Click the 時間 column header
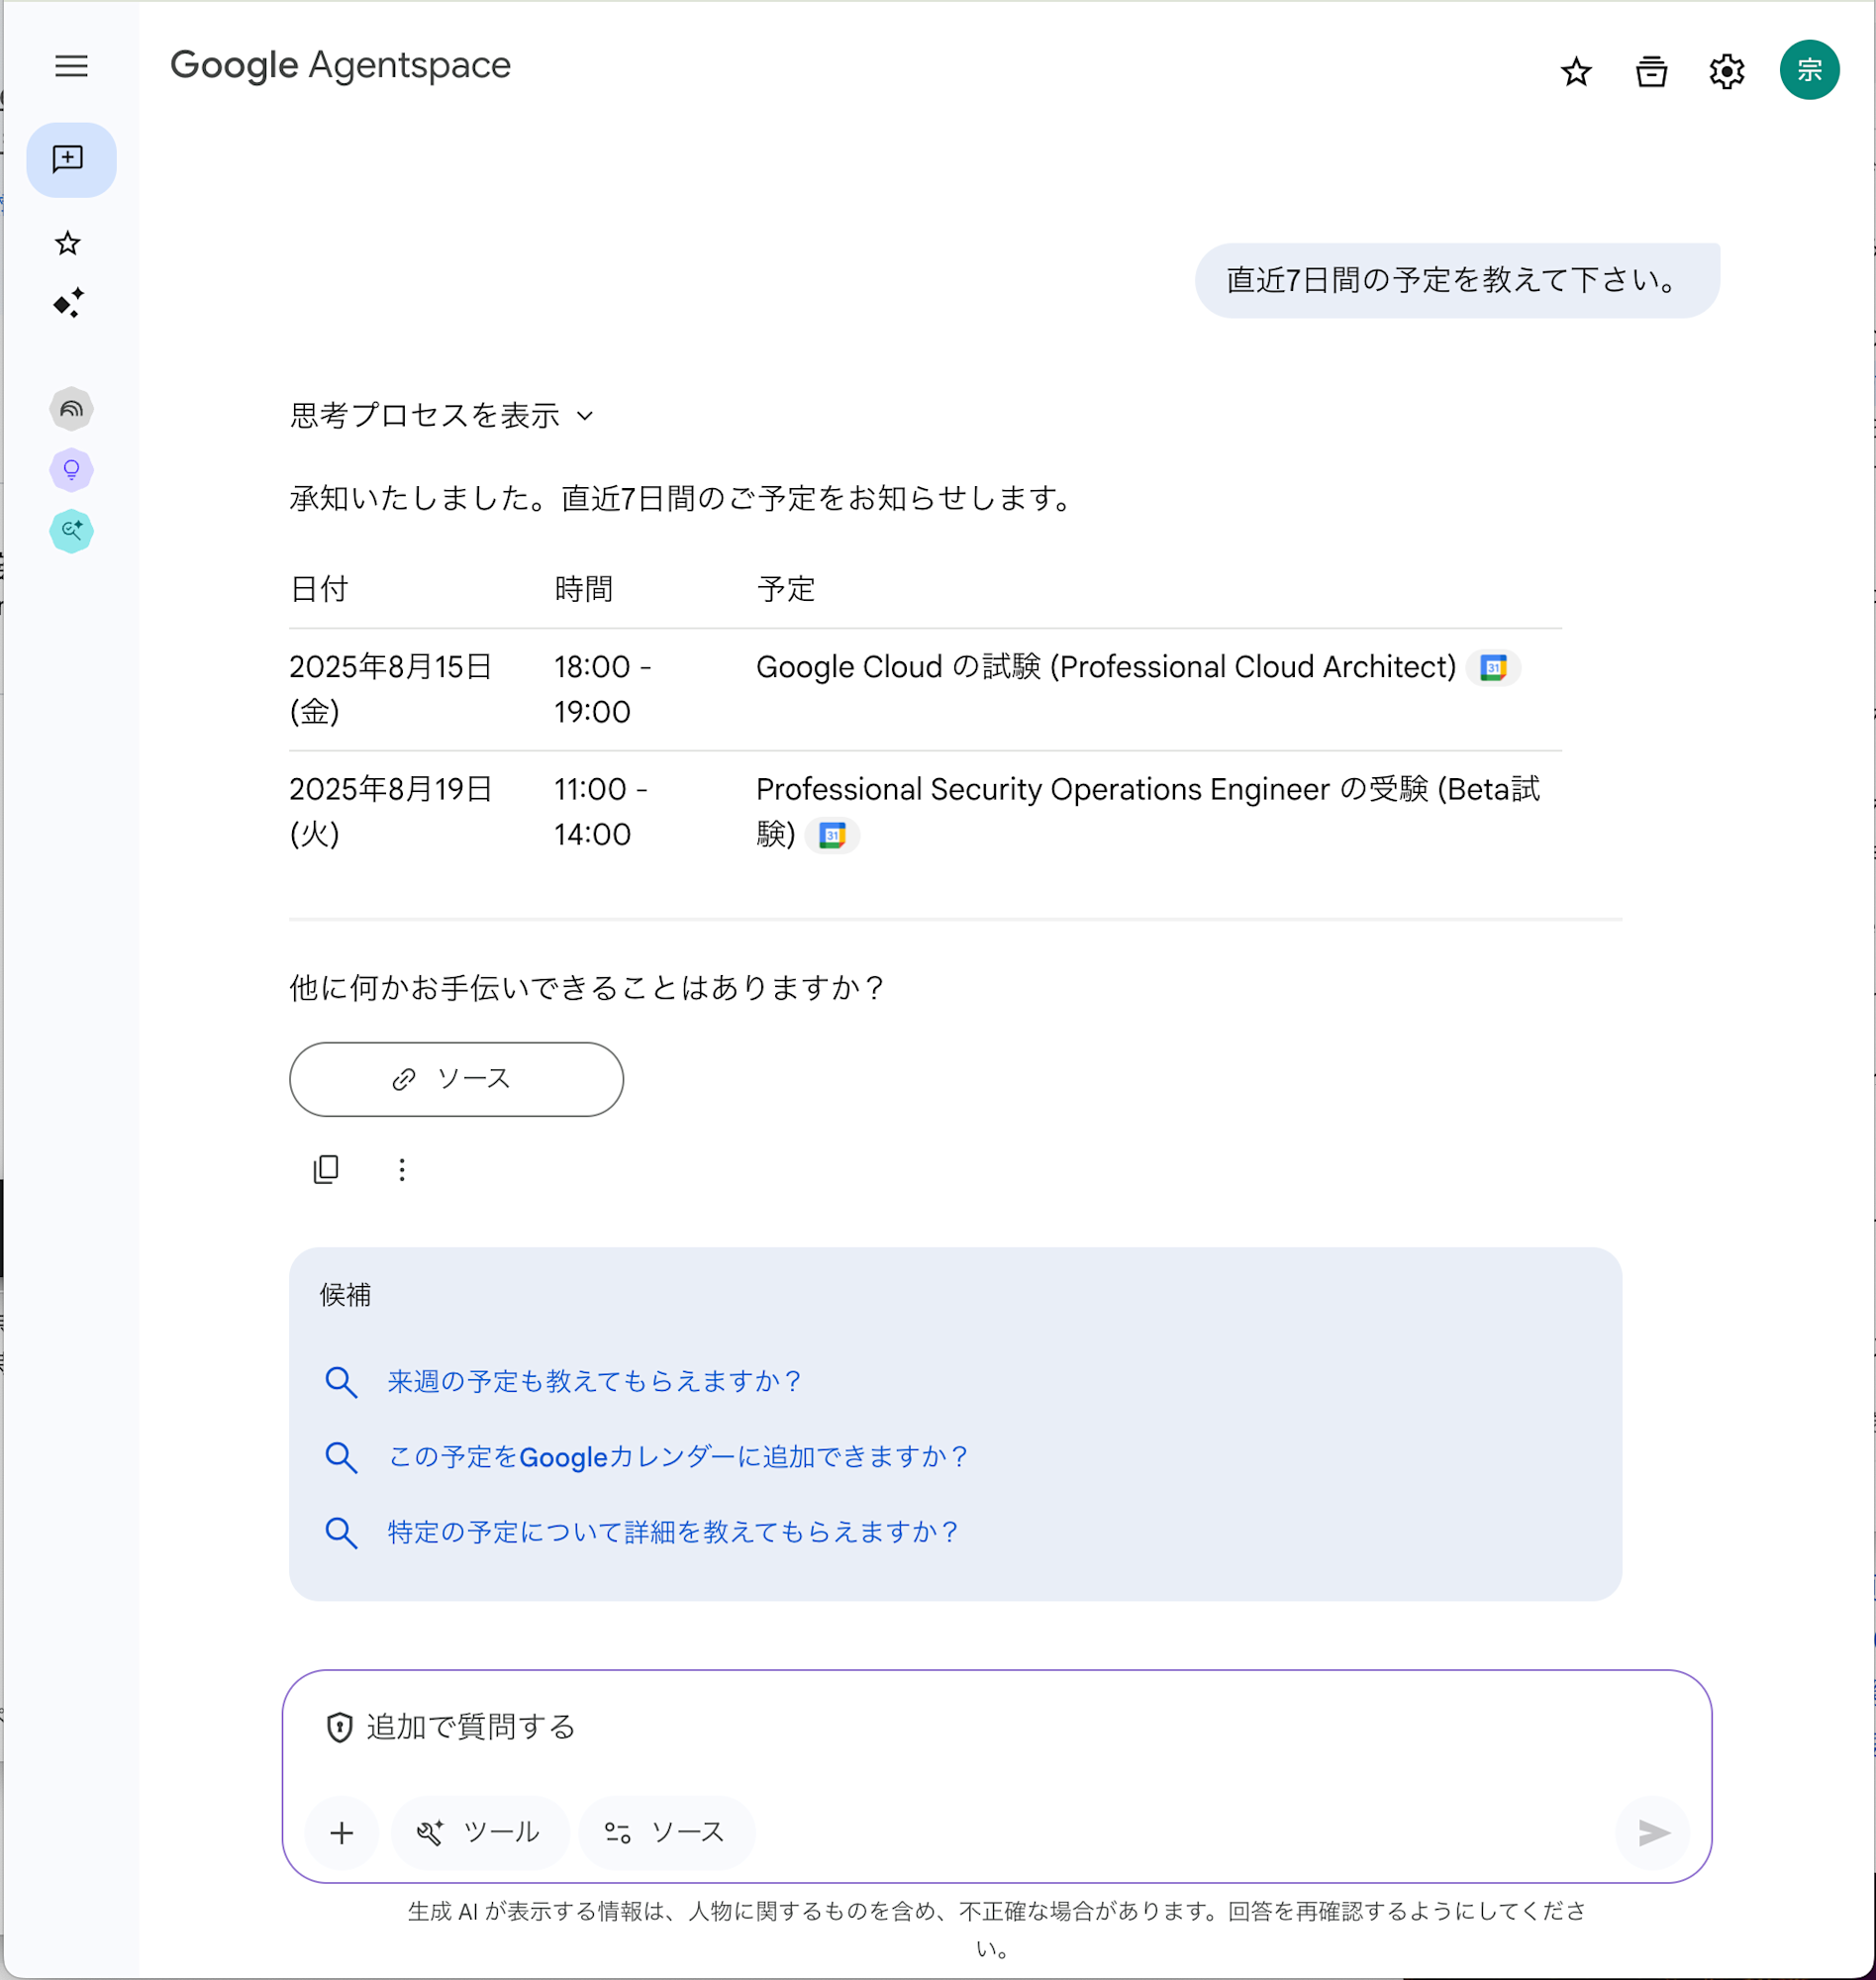 pyautogui.click(x=584, y=589)
